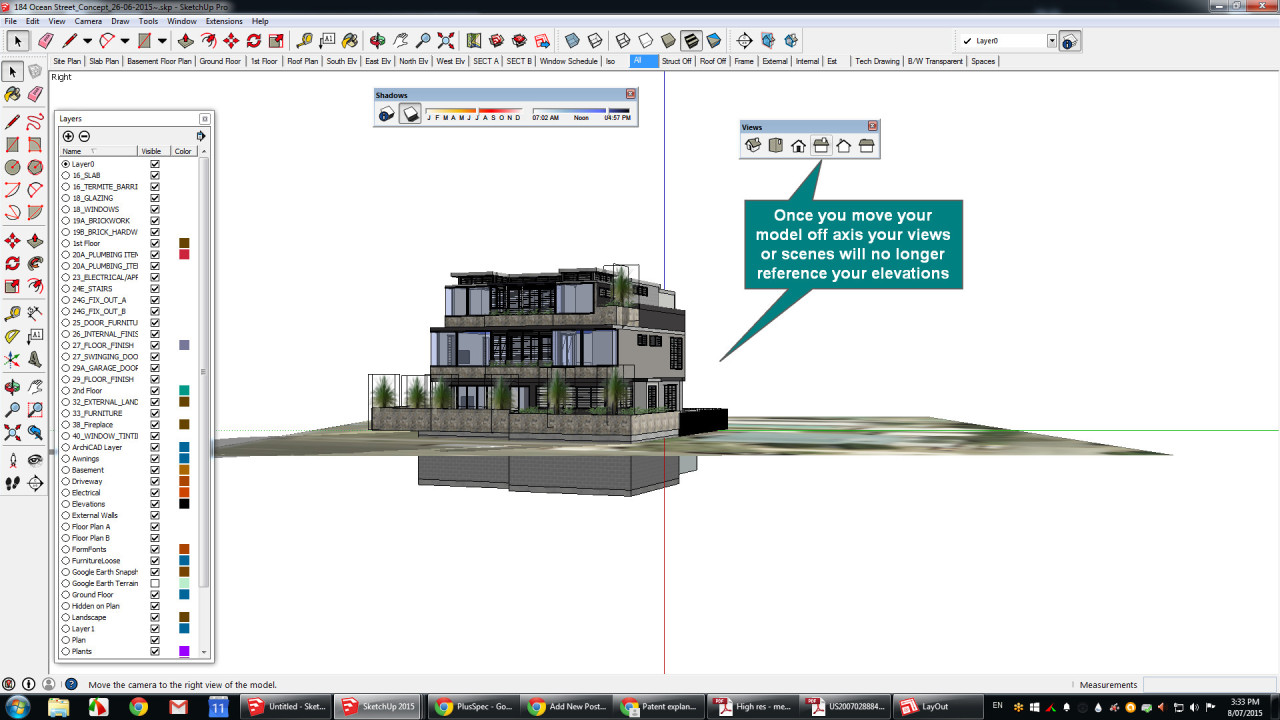
Task: Select the Circle tool in left toolbar
Action: [x=13, y=167]
